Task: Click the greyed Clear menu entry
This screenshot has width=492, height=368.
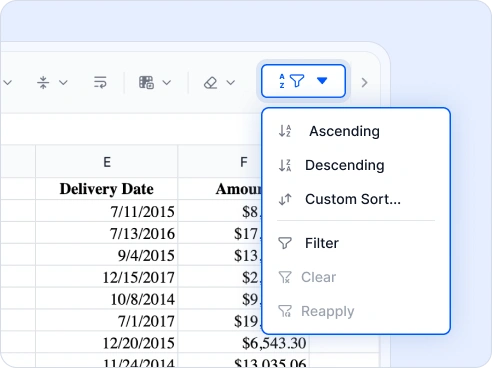Action: coord(356,277)
